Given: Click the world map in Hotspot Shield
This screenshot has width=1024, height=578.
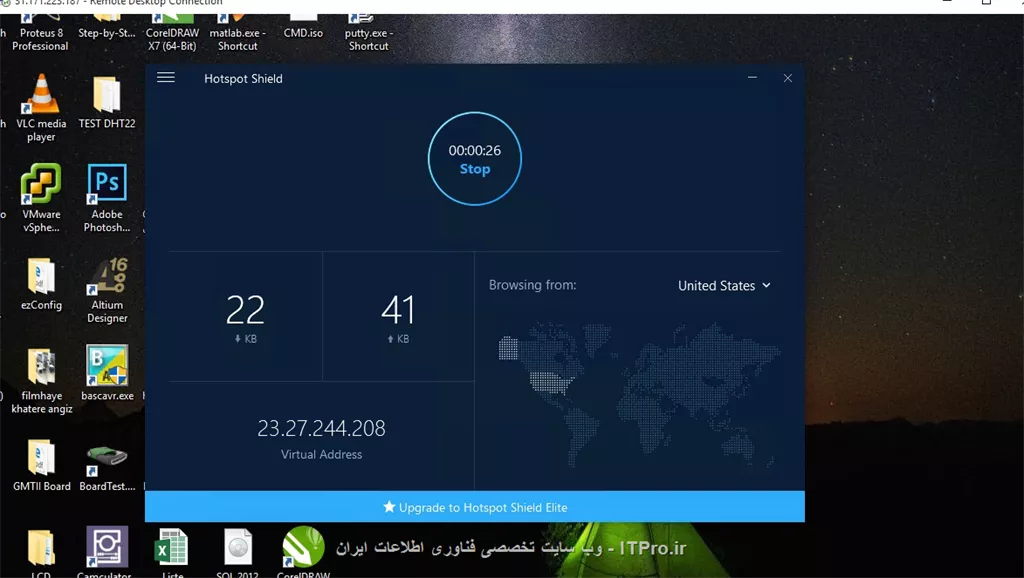Looking at the screenshot, I should click(x=638, y=394).
